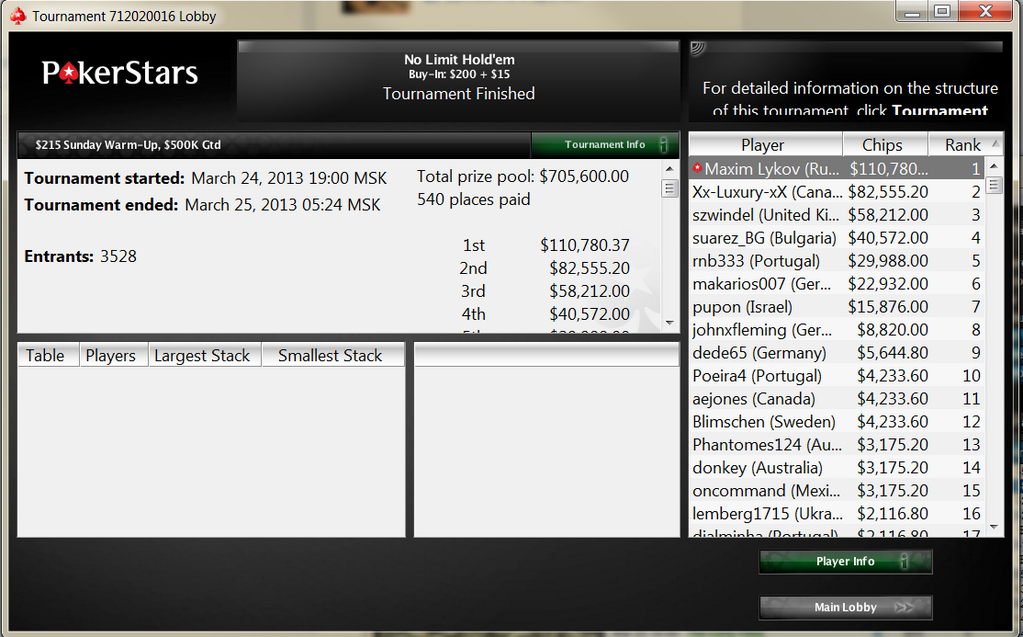Sort player list by Rank column

(965, 144)
